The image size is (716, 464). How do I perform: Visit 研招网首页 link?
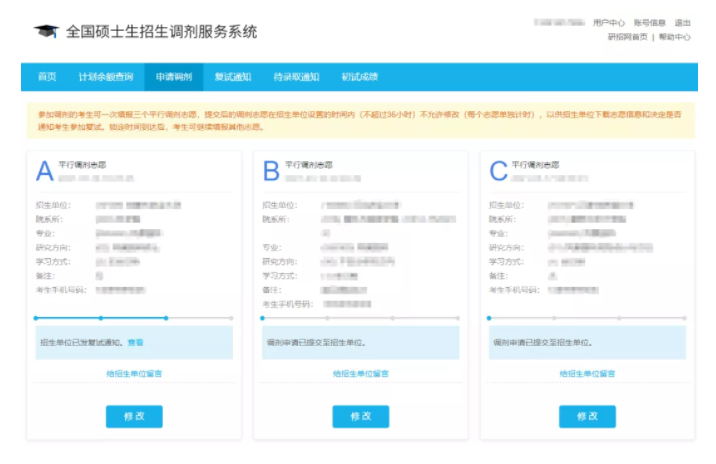click(627, 37)
